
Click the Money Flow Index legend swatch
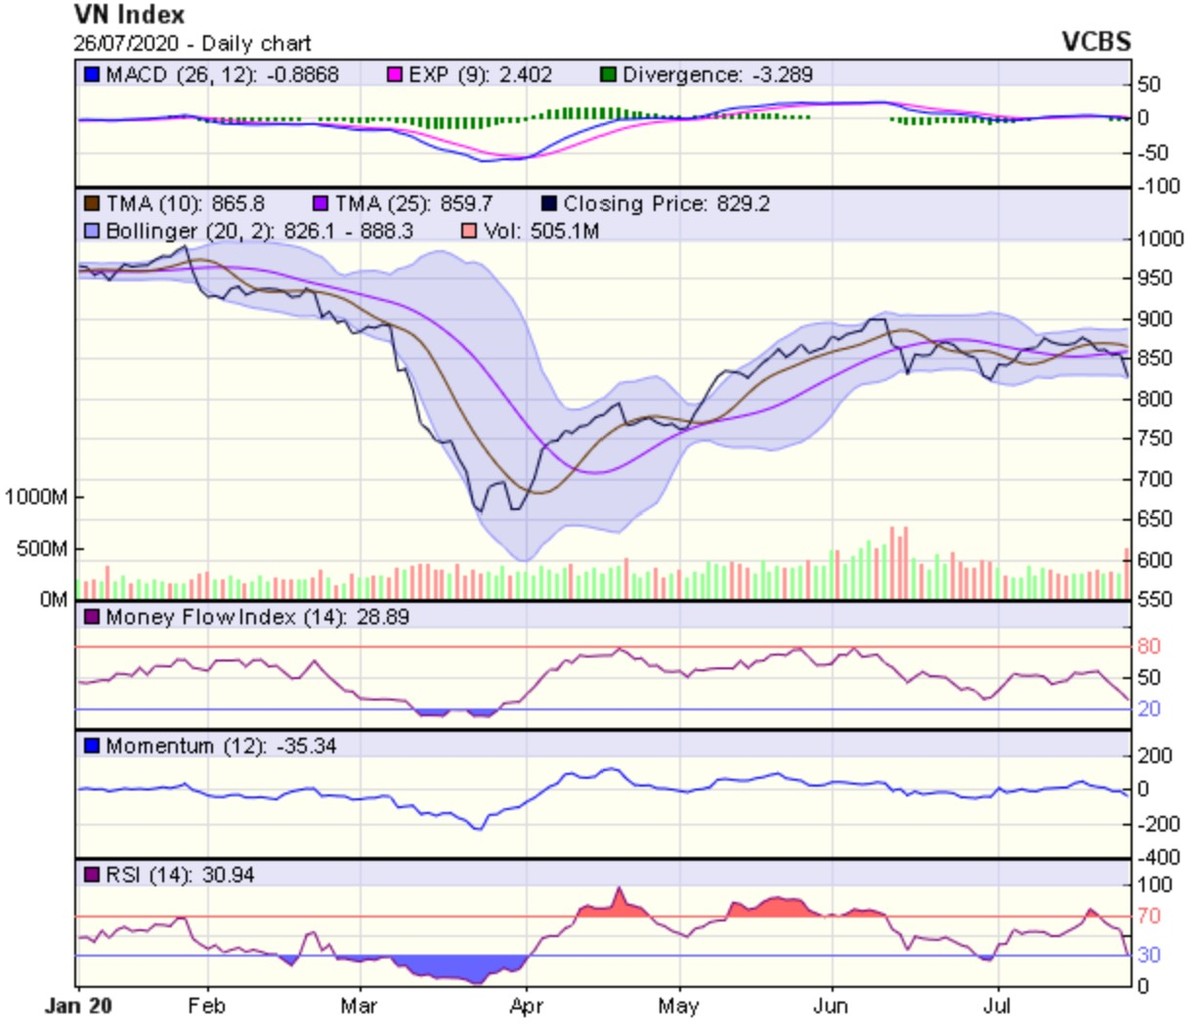[x=92, y=617]
